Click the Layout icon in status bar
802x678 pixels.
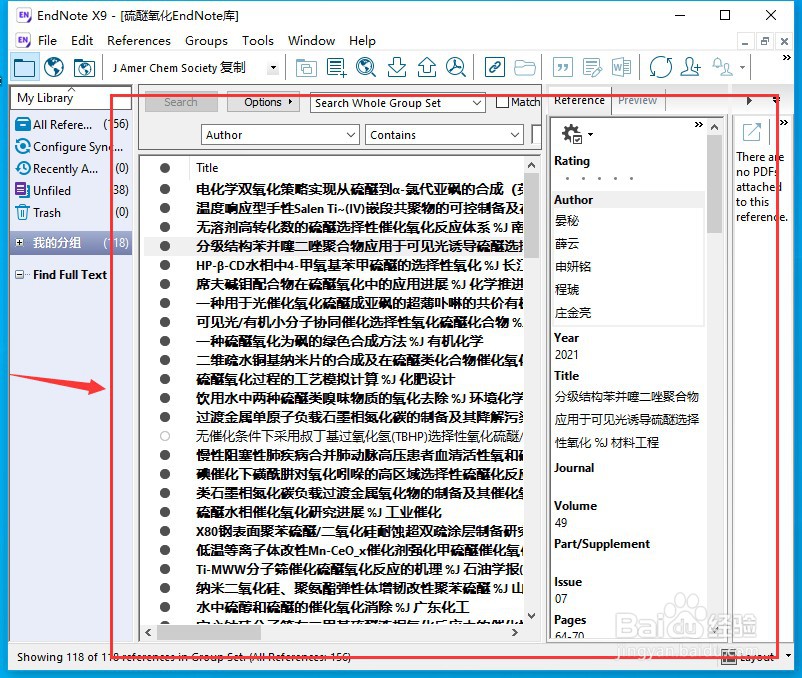[728, 657]
